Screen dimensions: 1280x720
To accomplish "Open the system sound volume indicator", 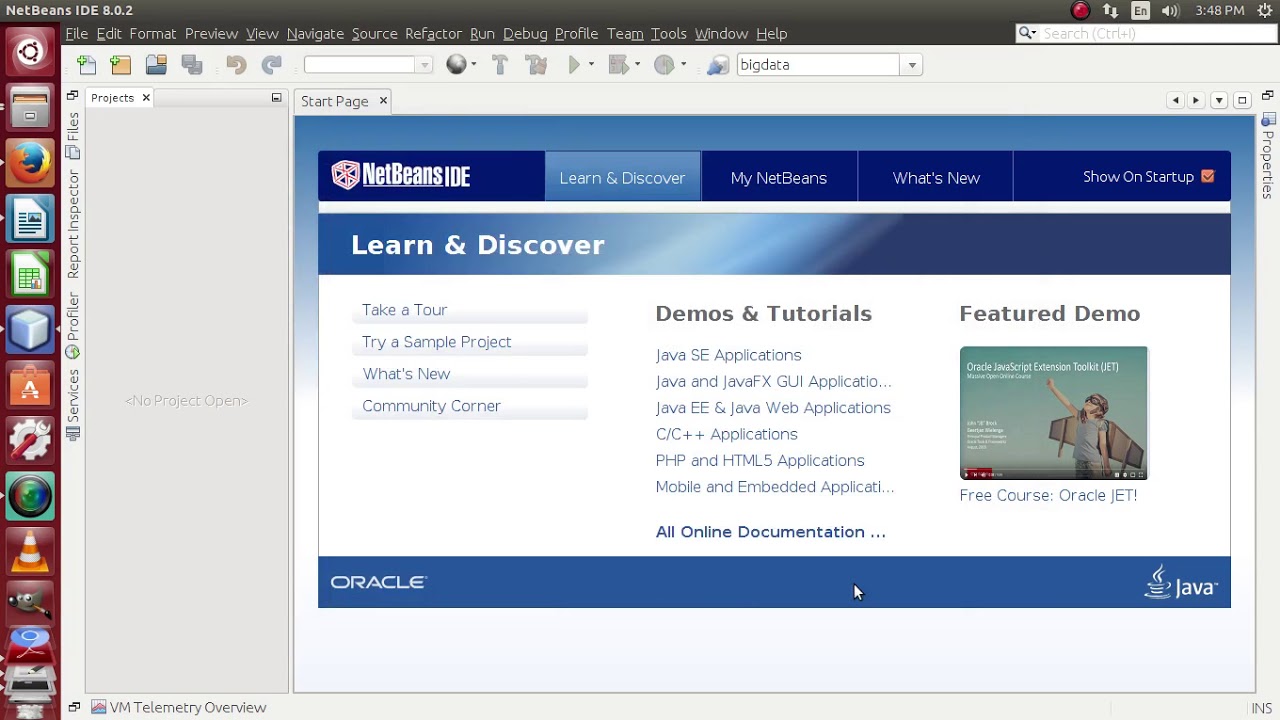I will (x=1171, y=11).
